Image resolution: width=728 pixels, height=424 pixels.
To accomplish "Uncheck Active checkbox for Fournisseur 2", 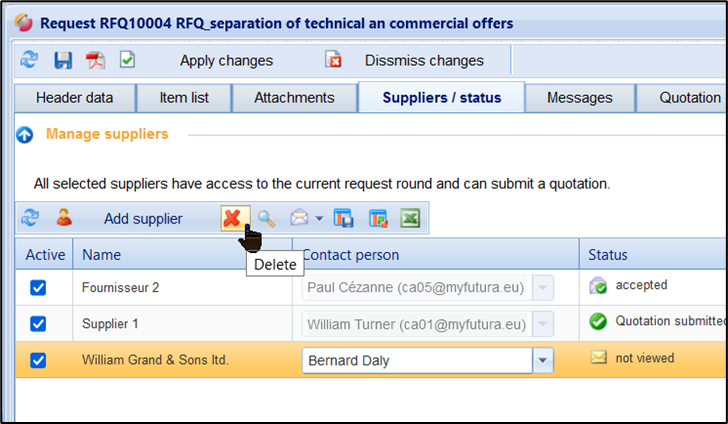I will (38, 288).
